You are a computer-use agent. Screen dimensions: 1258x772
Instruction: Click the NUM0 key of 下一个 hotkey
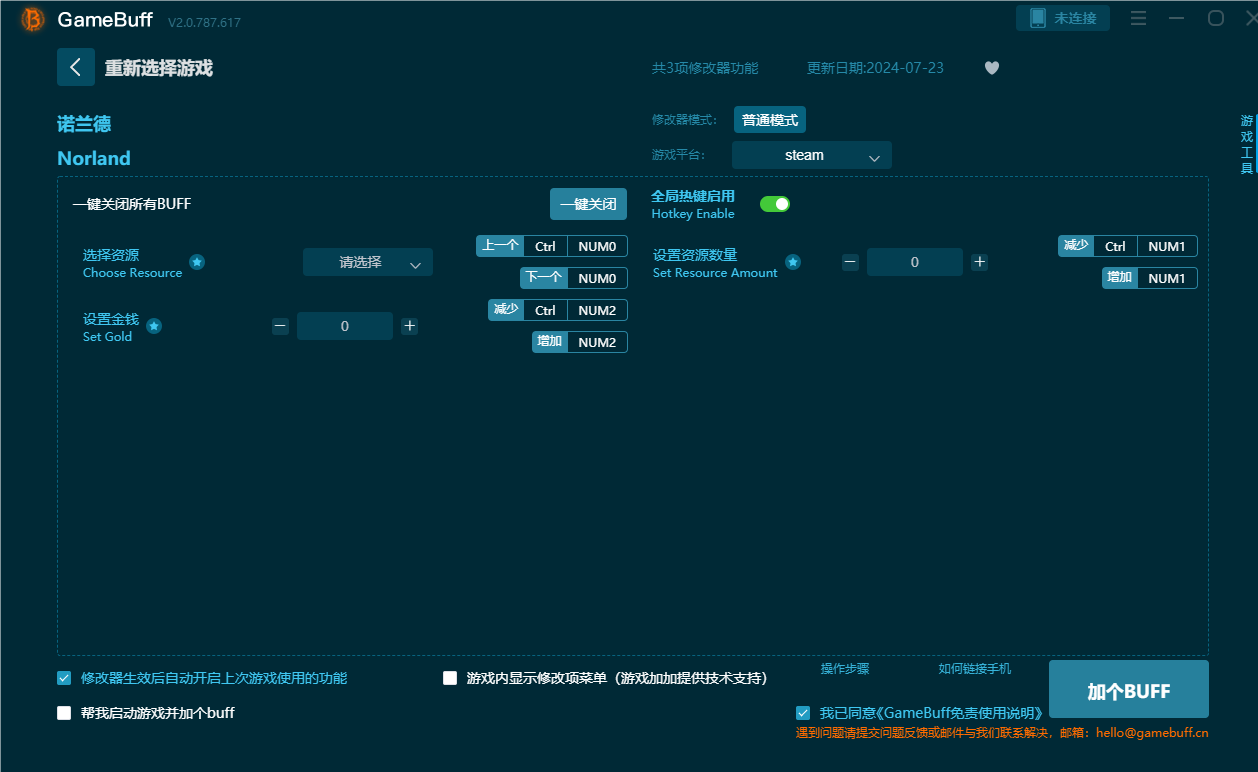(597, 278)
